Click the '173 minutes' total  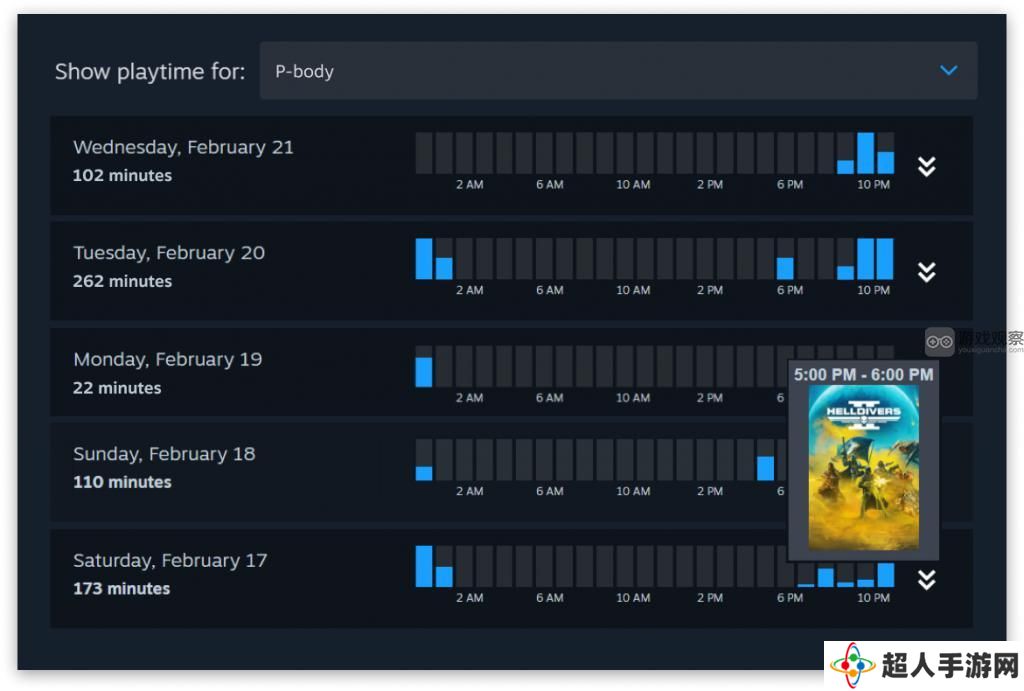tap(122, 588)
